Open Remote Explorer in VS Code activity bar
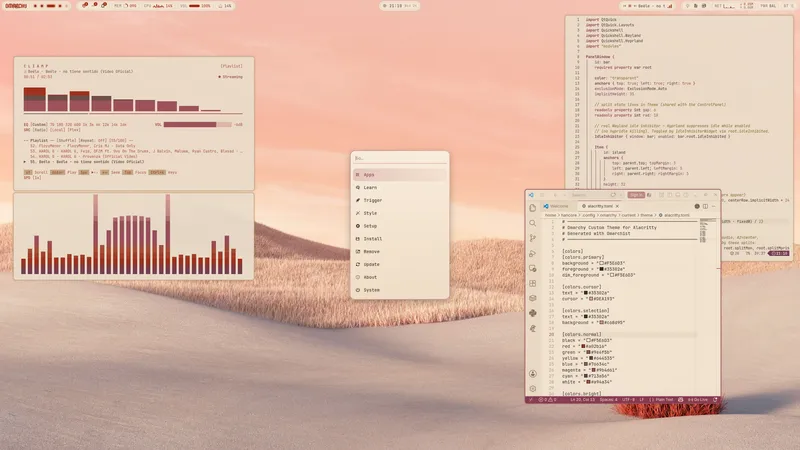Viewport: 800px width, 450px height. click(533, 268)
